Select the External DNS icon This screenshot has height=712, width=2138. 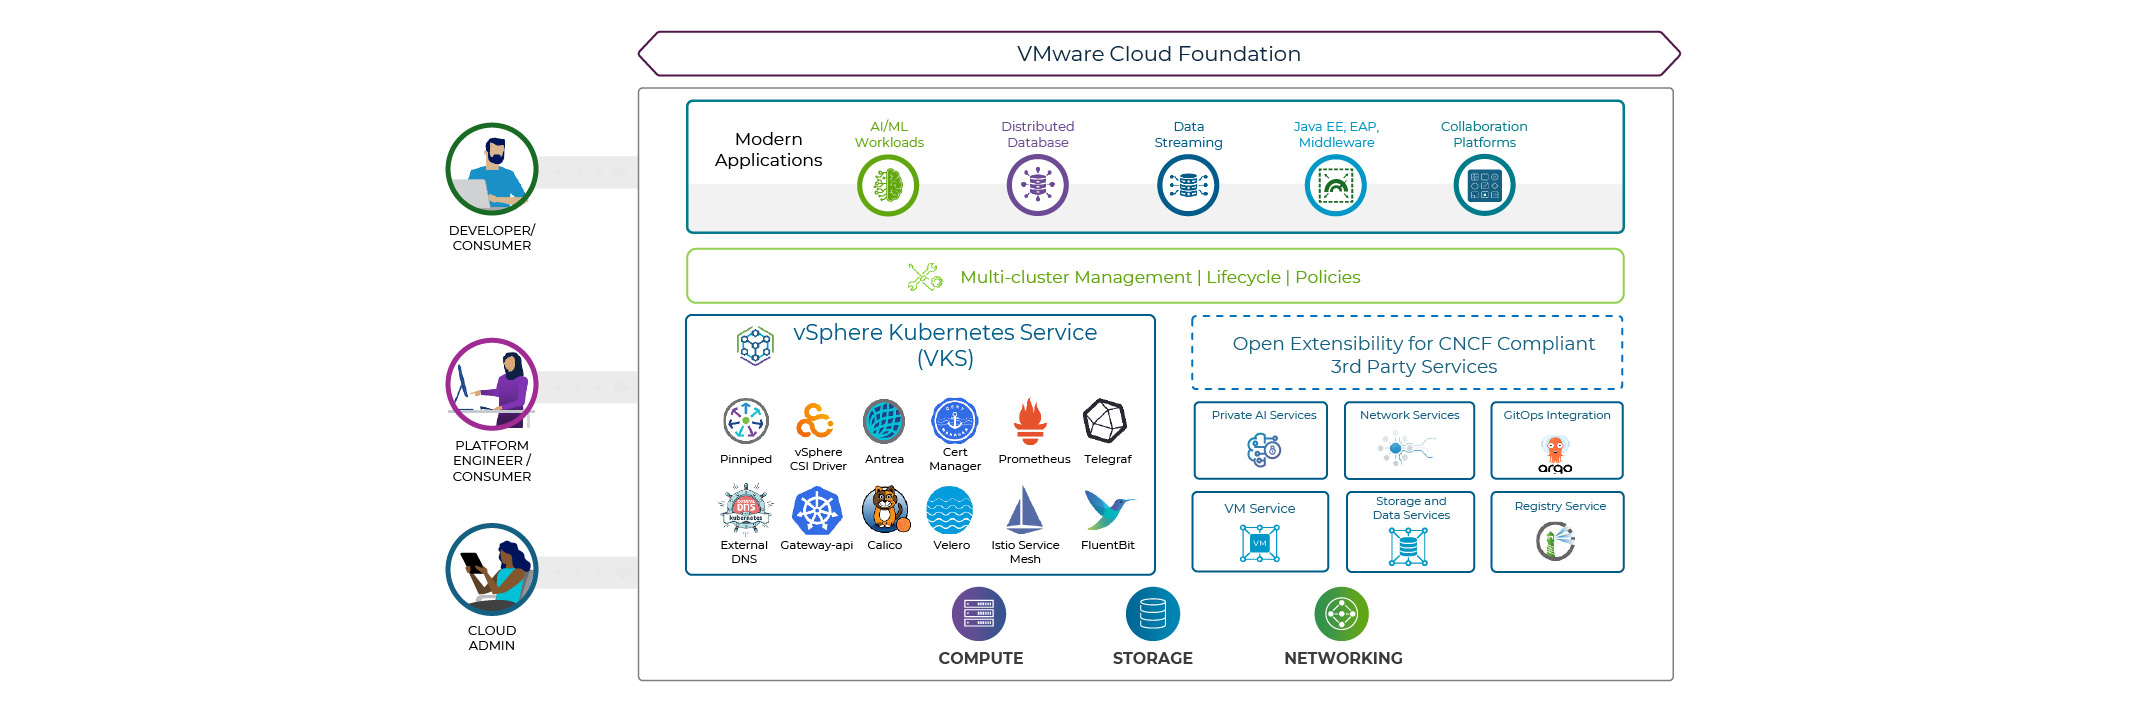tap(746, 510)
